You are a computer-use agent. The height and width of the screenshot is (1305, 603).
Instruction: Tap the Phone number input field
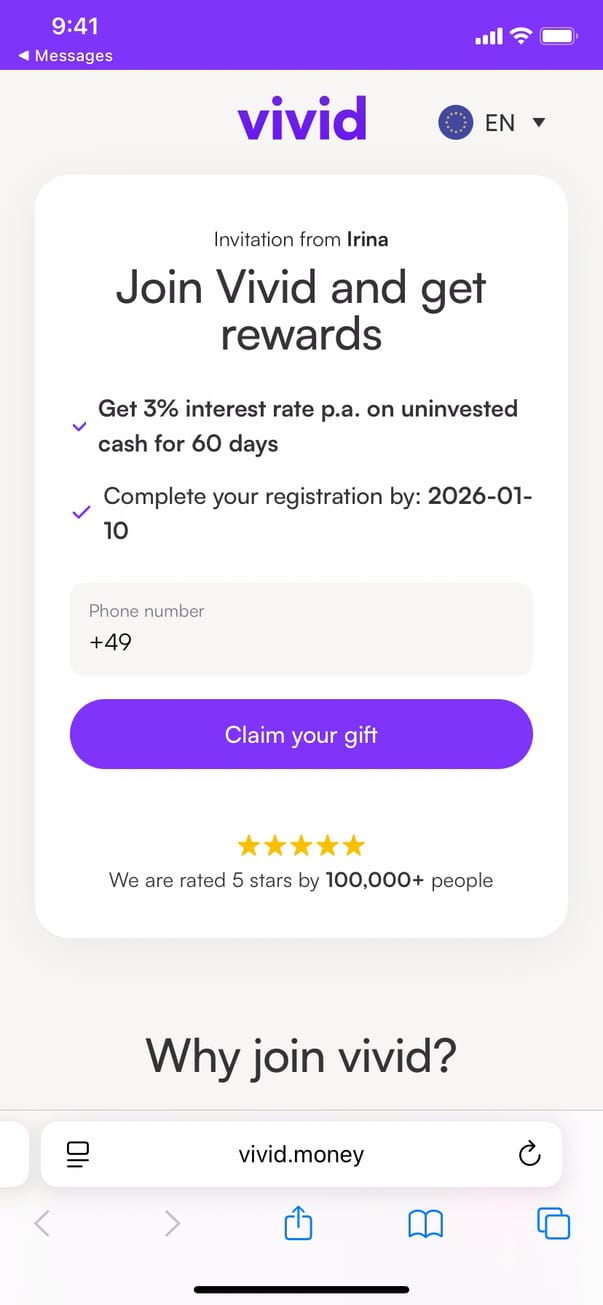[x=301, y=628]
